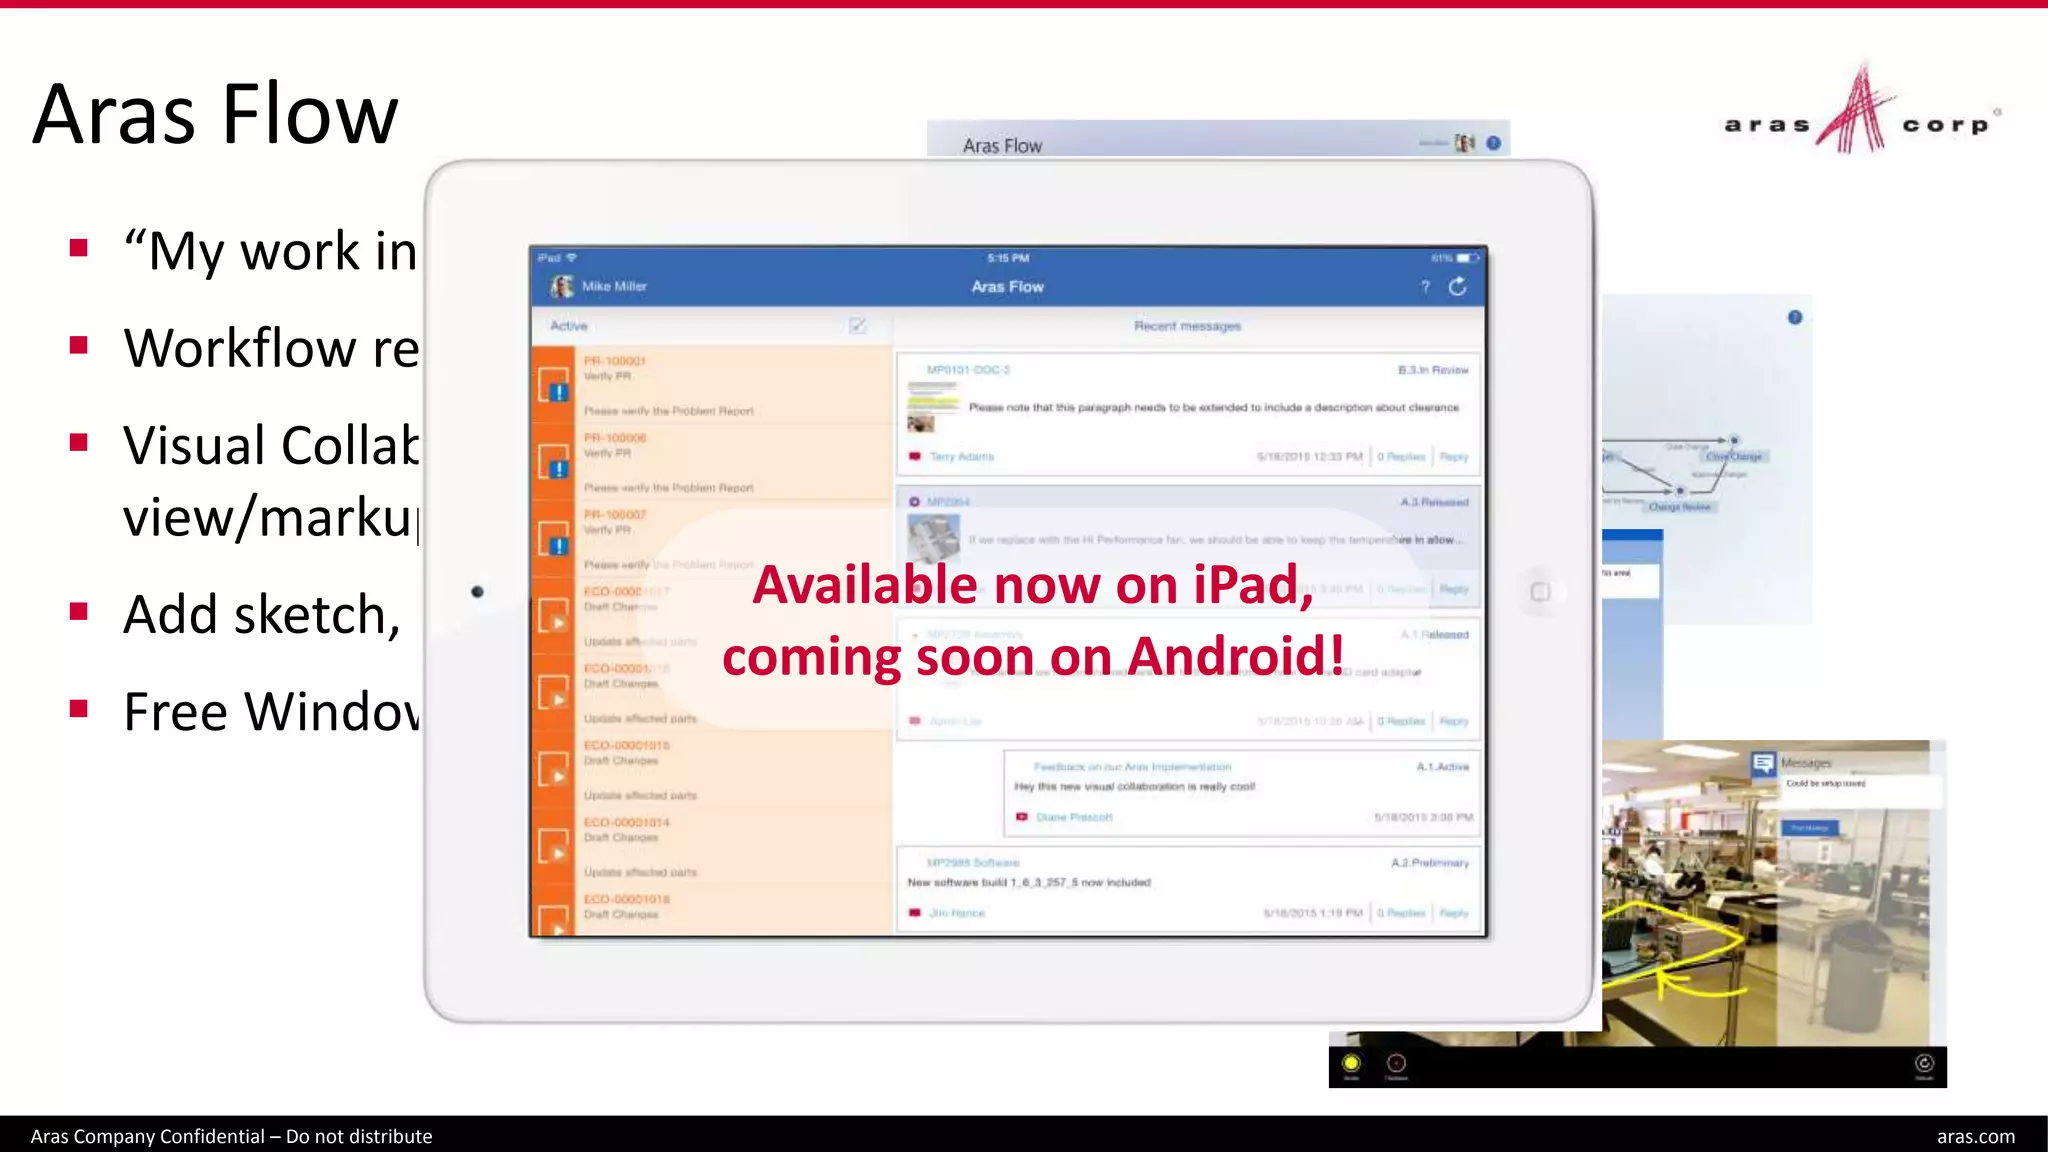The height and width of the screenshot is (1152, 2048).
Task: Click help icon in background Aras Flow window
Action: (1493, 143)
